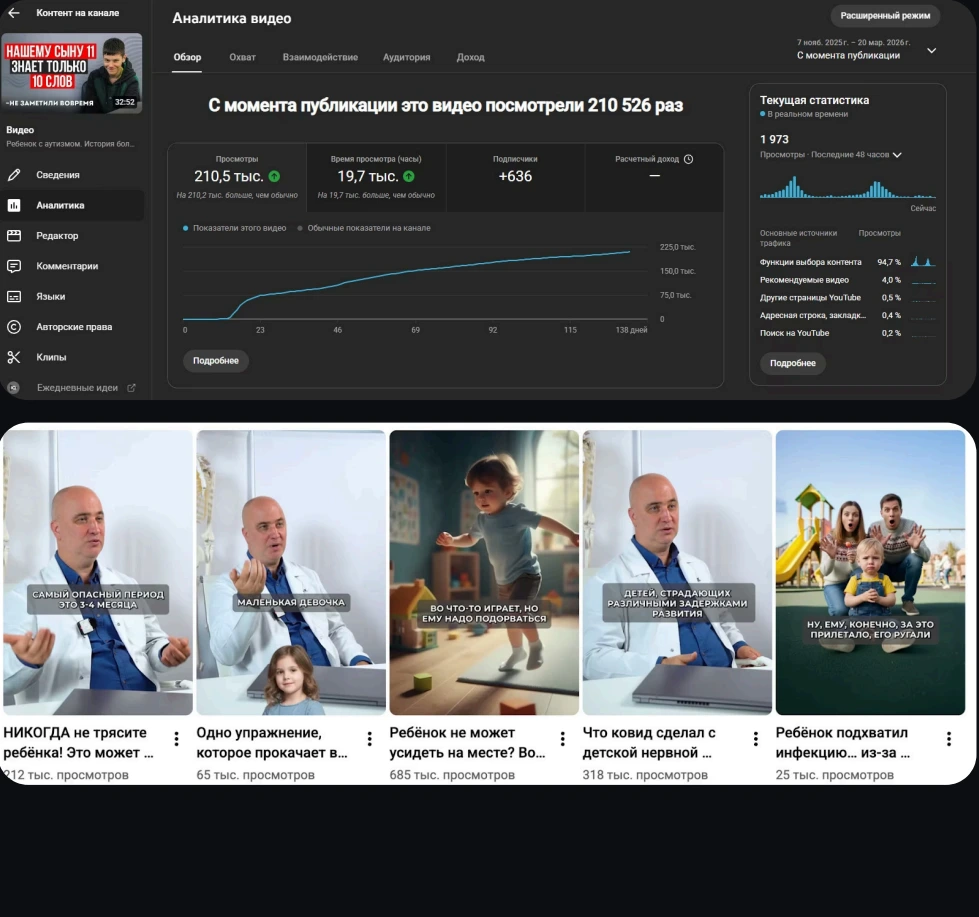Open the Авторские права copyright icon
979x917 pixels.
[x=14, y=326]
